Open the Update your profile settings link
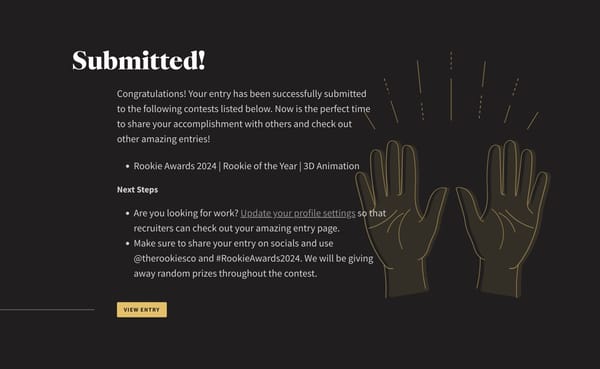This screenshot has width=600, height=369. coord(298,213)
